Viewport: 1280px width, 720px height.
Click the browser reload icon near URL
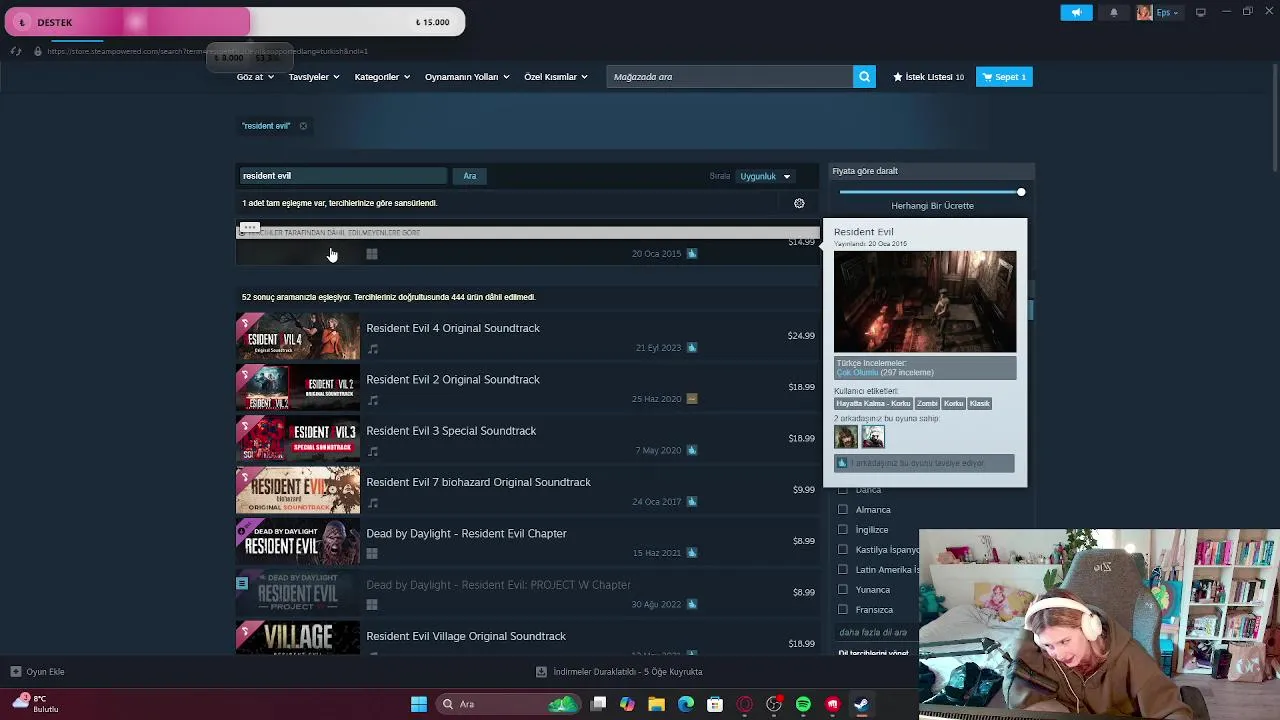[x=16, y=51]
